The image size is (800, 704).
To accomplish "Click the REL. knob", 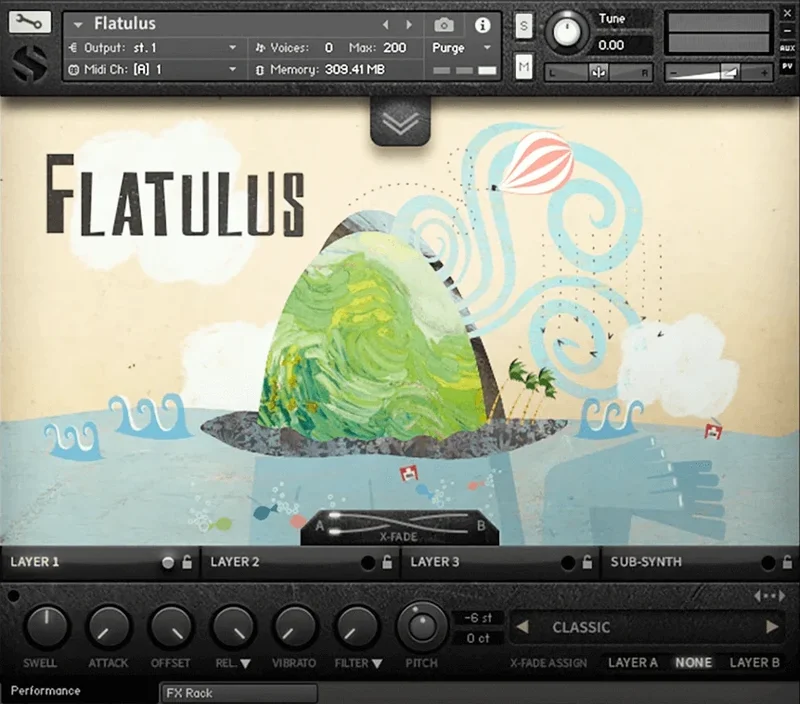I will click(x=233, y=627).
